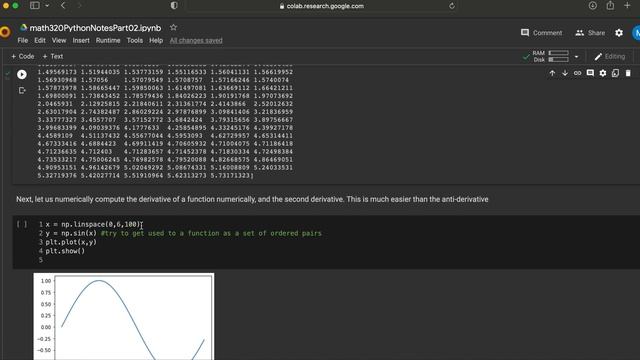
Task: Copy the link to the cell
Action: 577,73
